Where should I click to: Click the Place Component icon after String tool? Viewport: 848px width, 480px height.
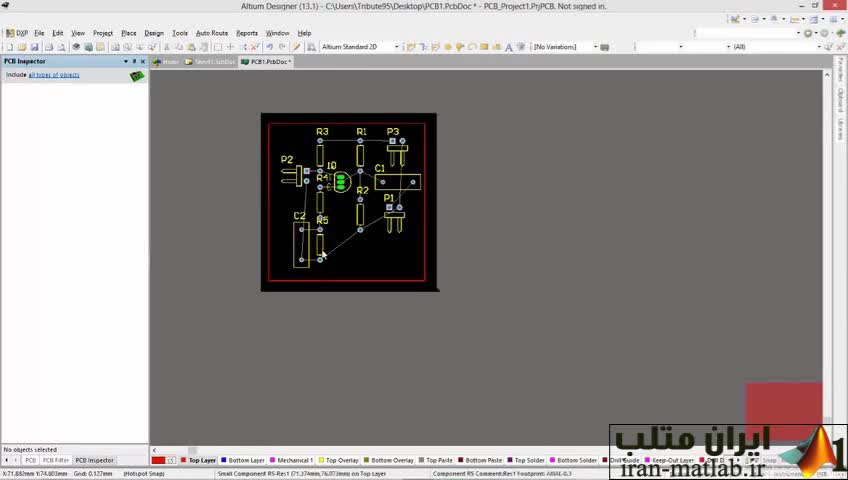click(x=521, y=47)
